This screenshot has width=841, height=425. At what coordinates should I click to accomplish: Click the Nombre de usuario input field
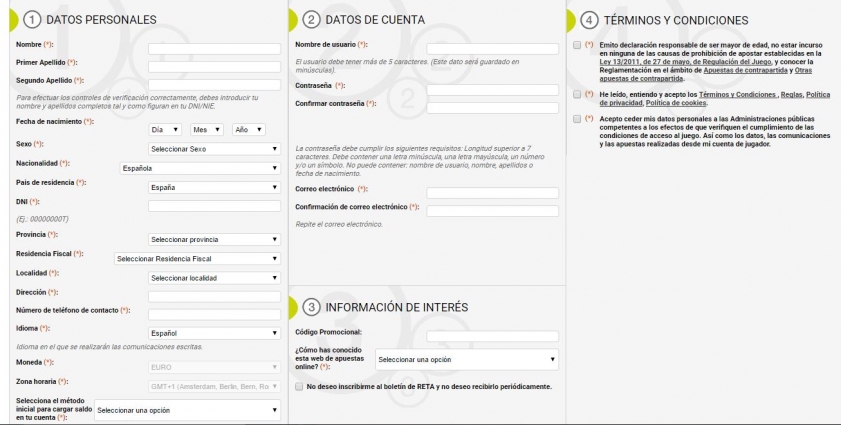click(x=492, y=49)
